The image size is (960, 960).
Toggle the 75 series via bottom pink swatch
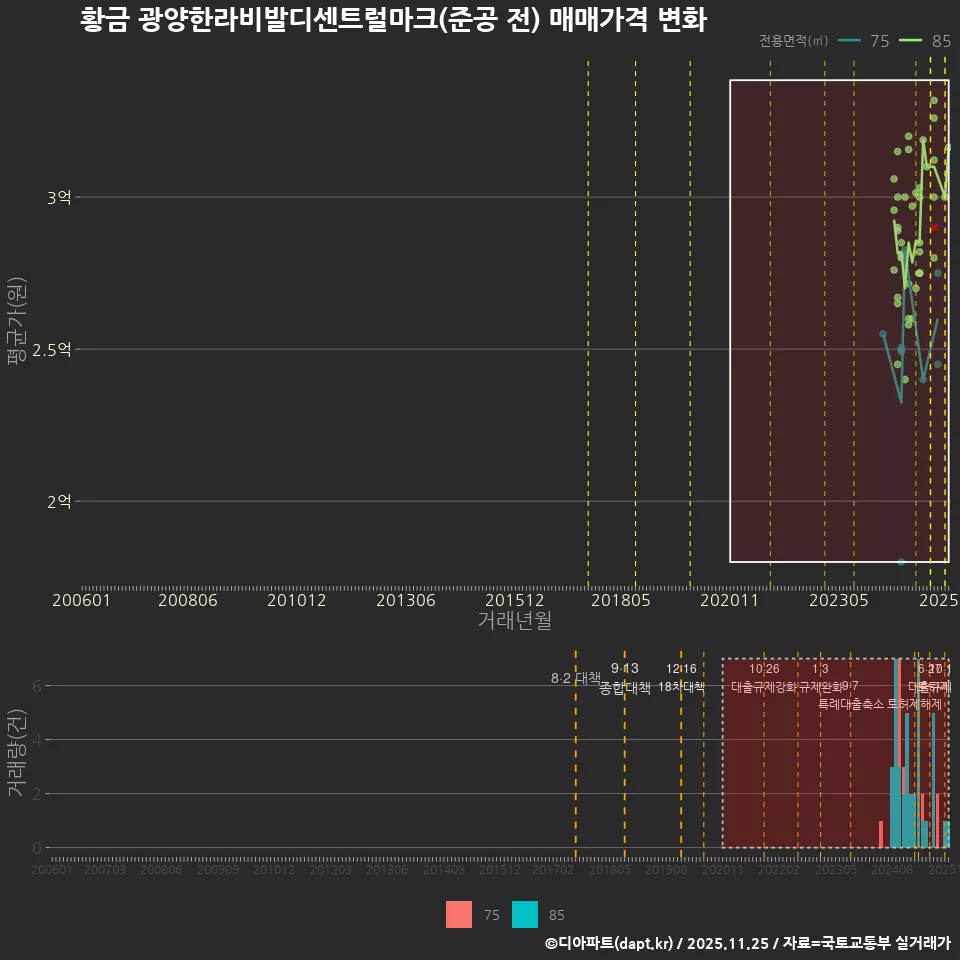[x=458, y=915]
